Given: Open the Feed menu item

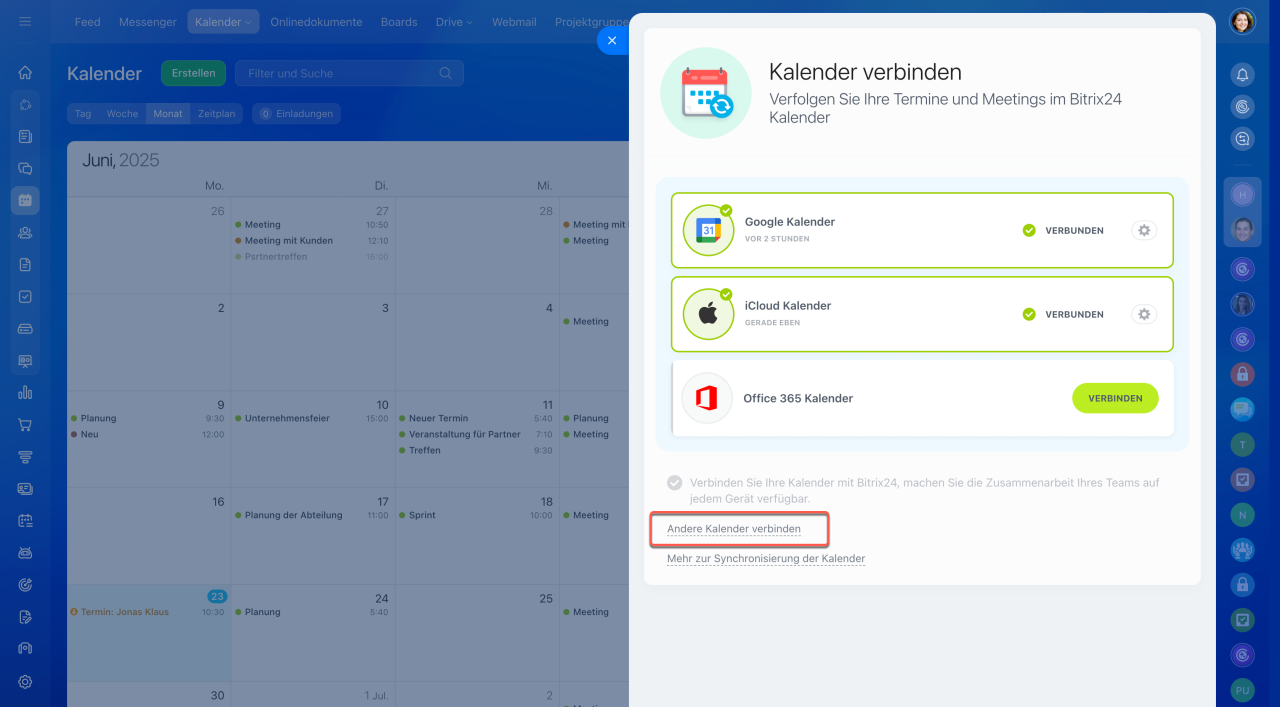Looking at the screenshot, I should click(87, 22).
